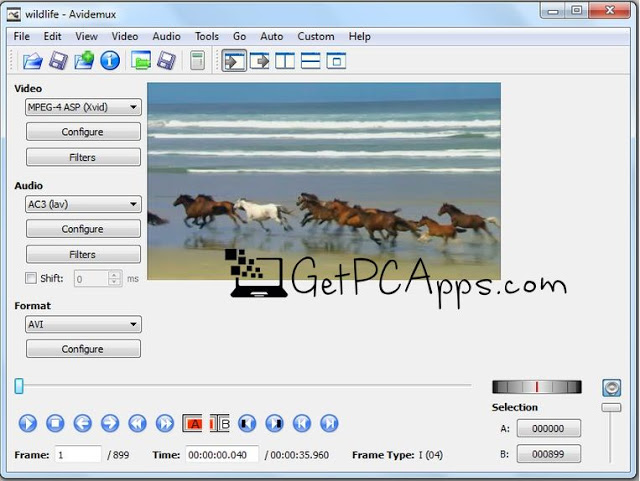The width and height of the screenshot is (640, 481).
Task: Enable the audio Shift checkbox
Action: coord(31,278)
